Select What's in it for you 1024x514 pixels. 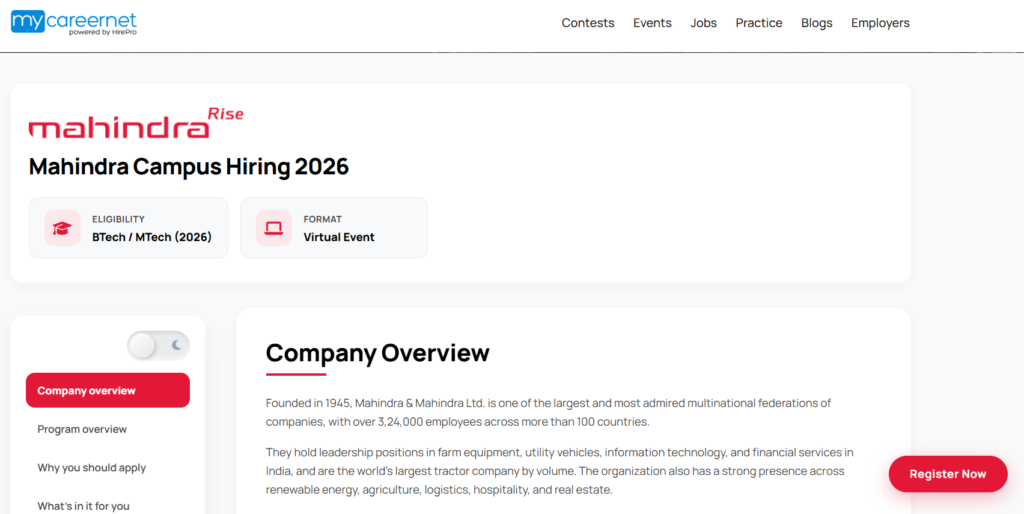pos(83,506)
